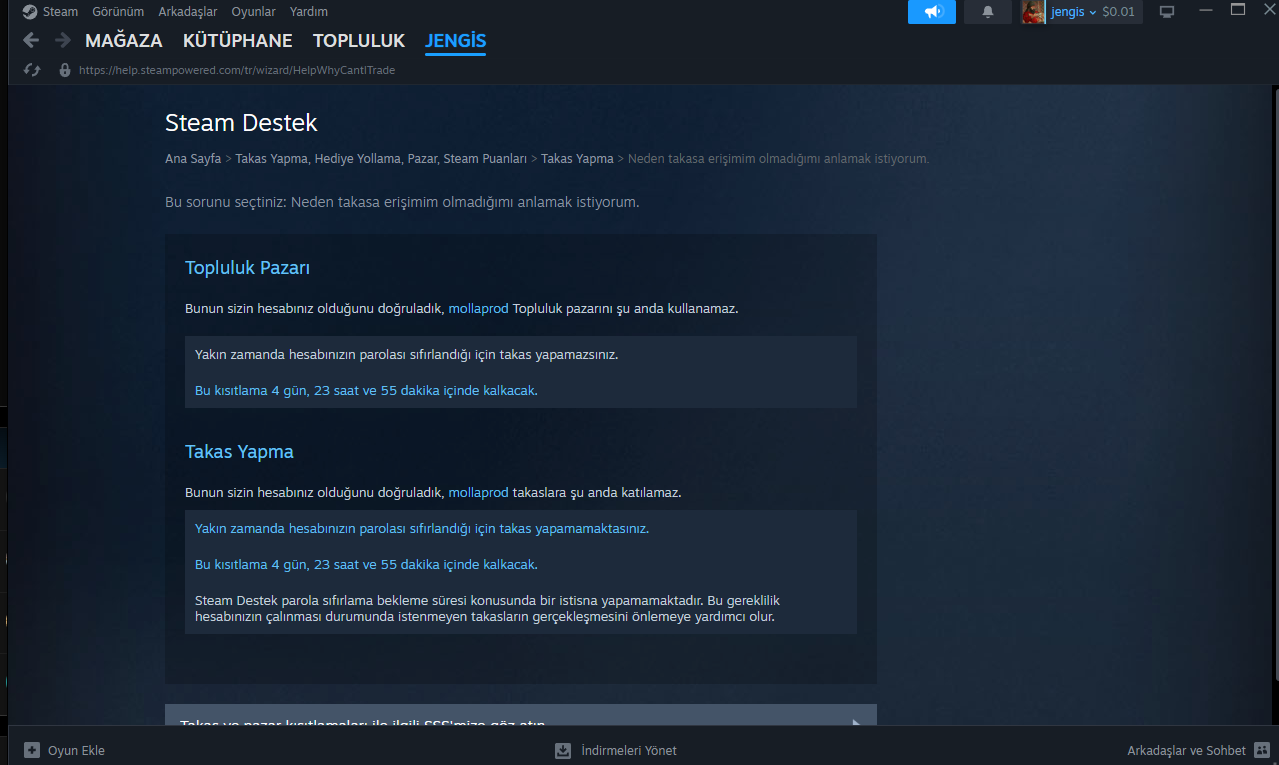Image resolution: width=1279 pixels, height=765 pixels.
Task: Click the Oyun Ekle button label
Action: pos(76,750)
